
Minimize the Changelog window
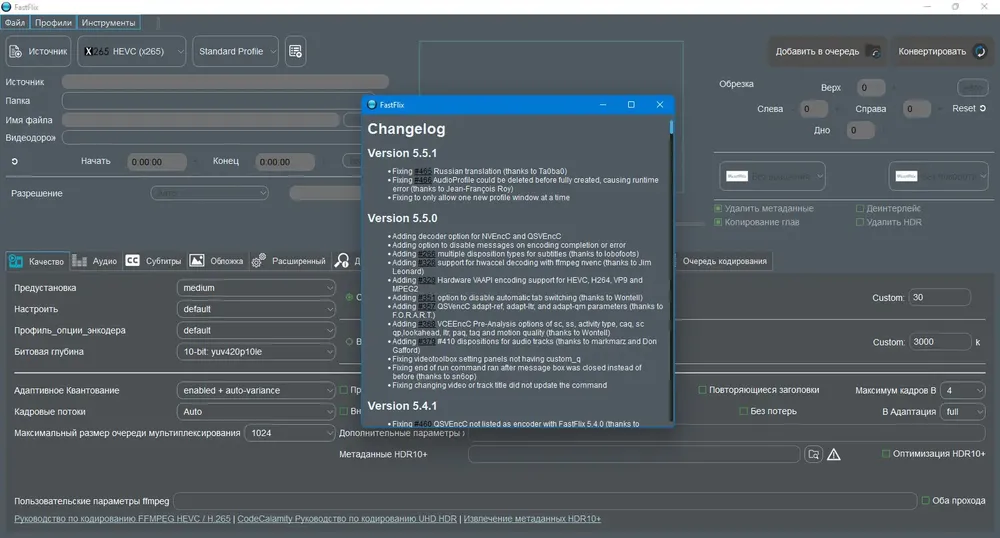click(x=603, y=105)
